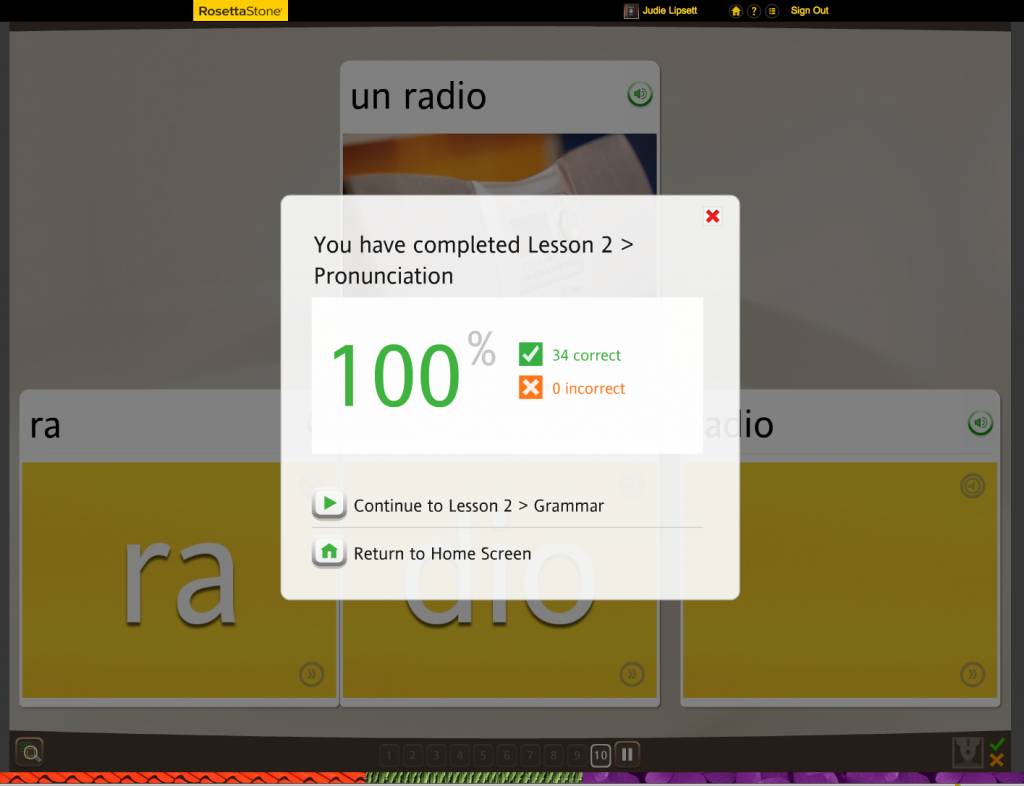This screenshot has height=786, width=1024.
Task: Click the Judie Lipsett user name
Action: (x=669, y=10)
